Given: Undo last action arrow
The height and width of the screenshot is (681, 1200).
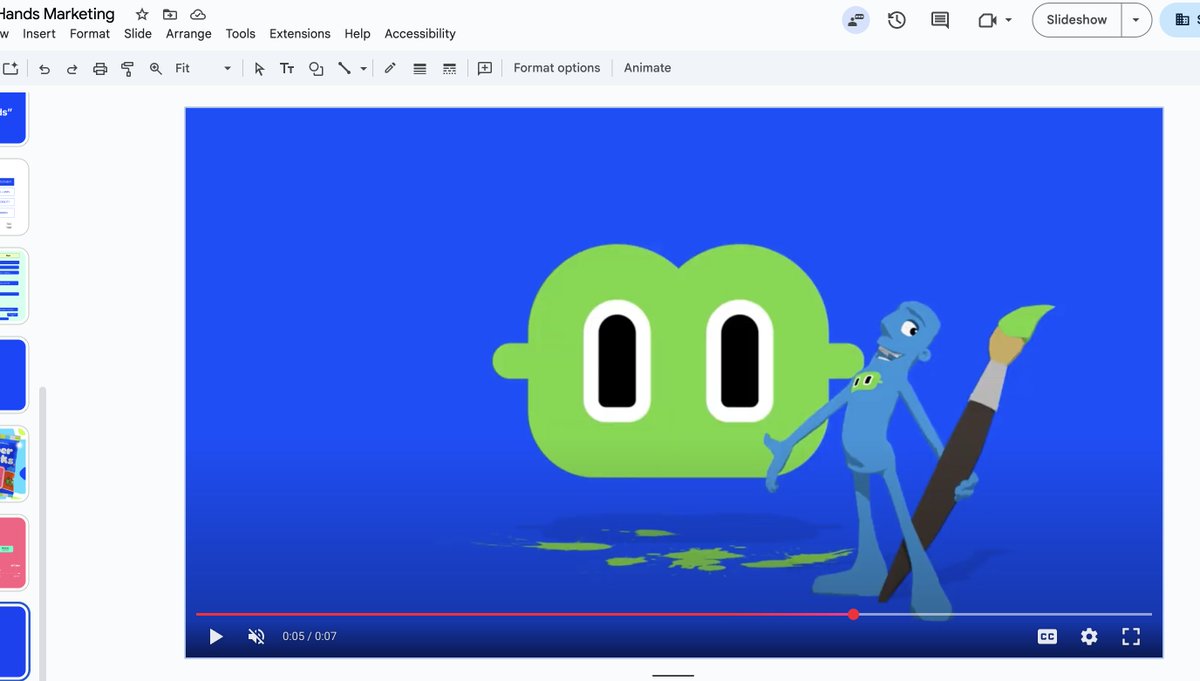Looking at the screenshot, I should tap(44, 68).
